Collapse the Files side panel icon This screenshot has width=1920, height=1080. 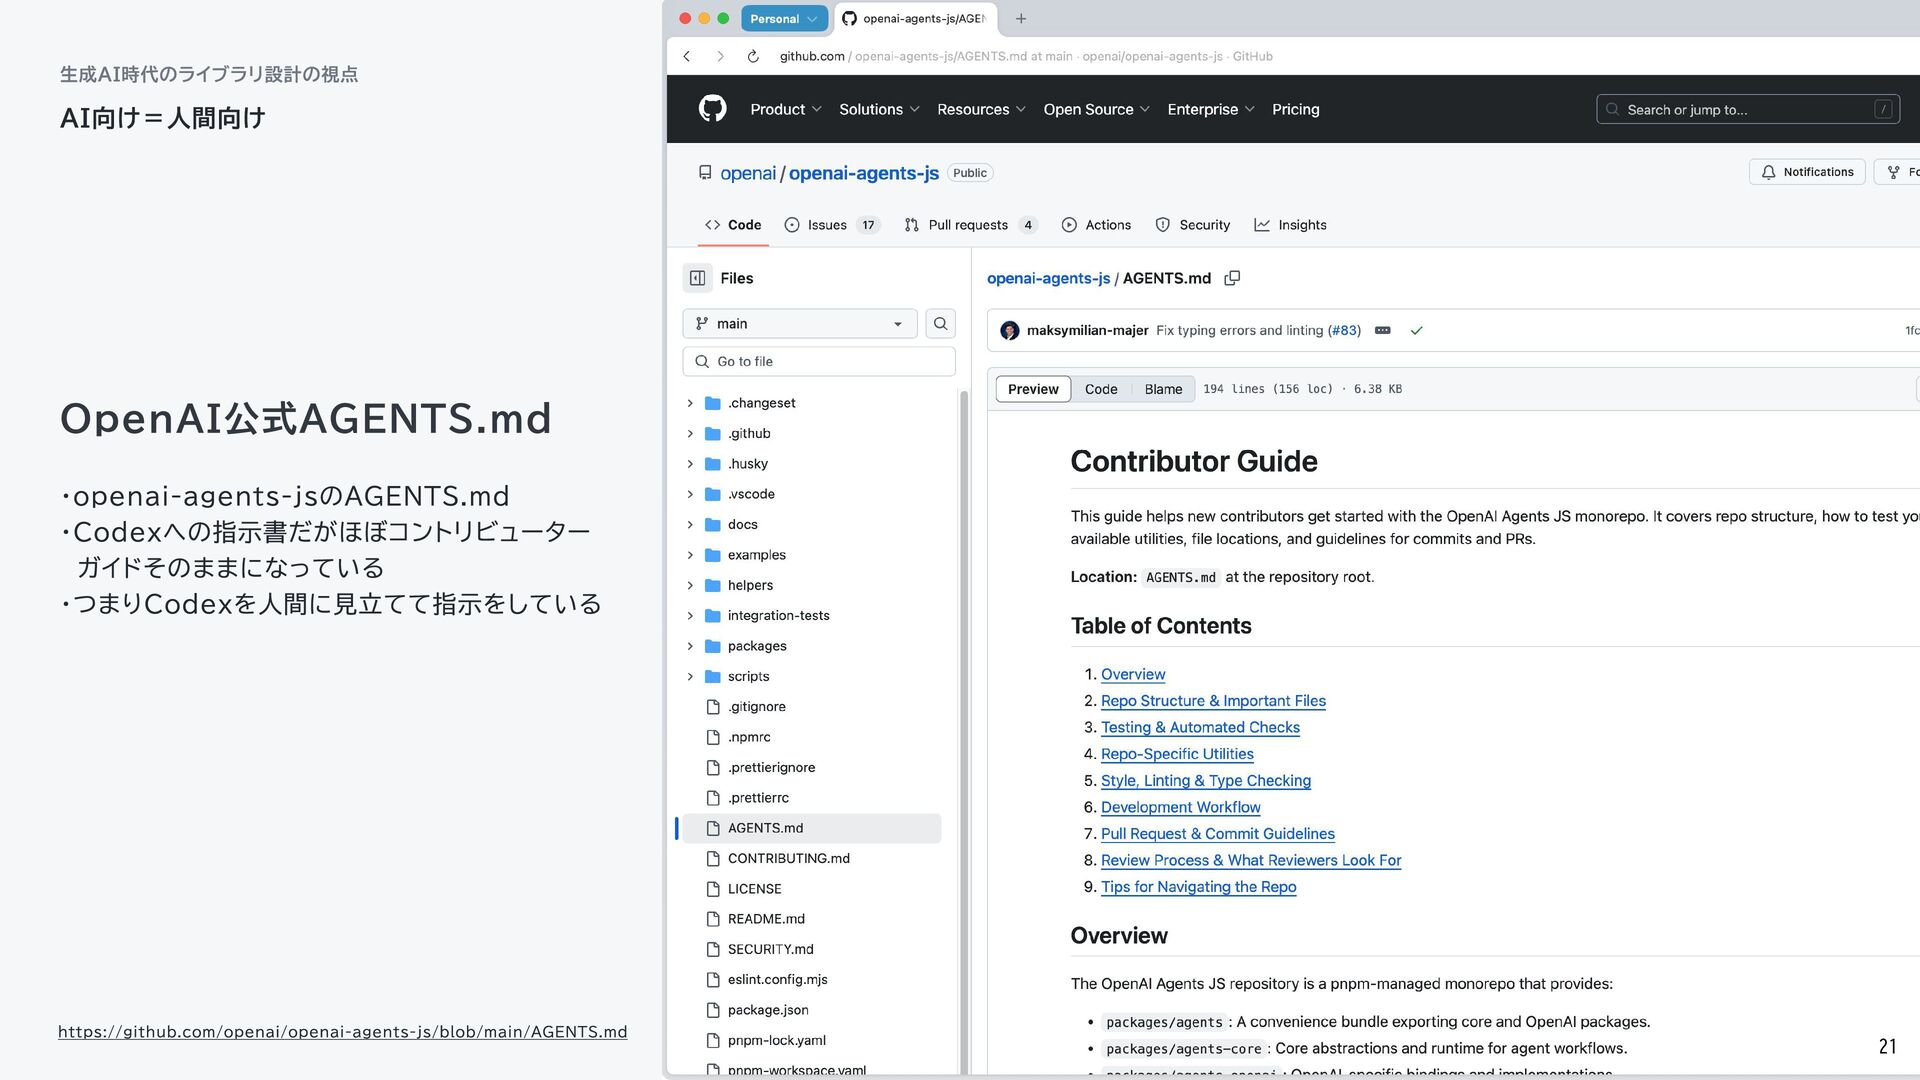[698, 278]
